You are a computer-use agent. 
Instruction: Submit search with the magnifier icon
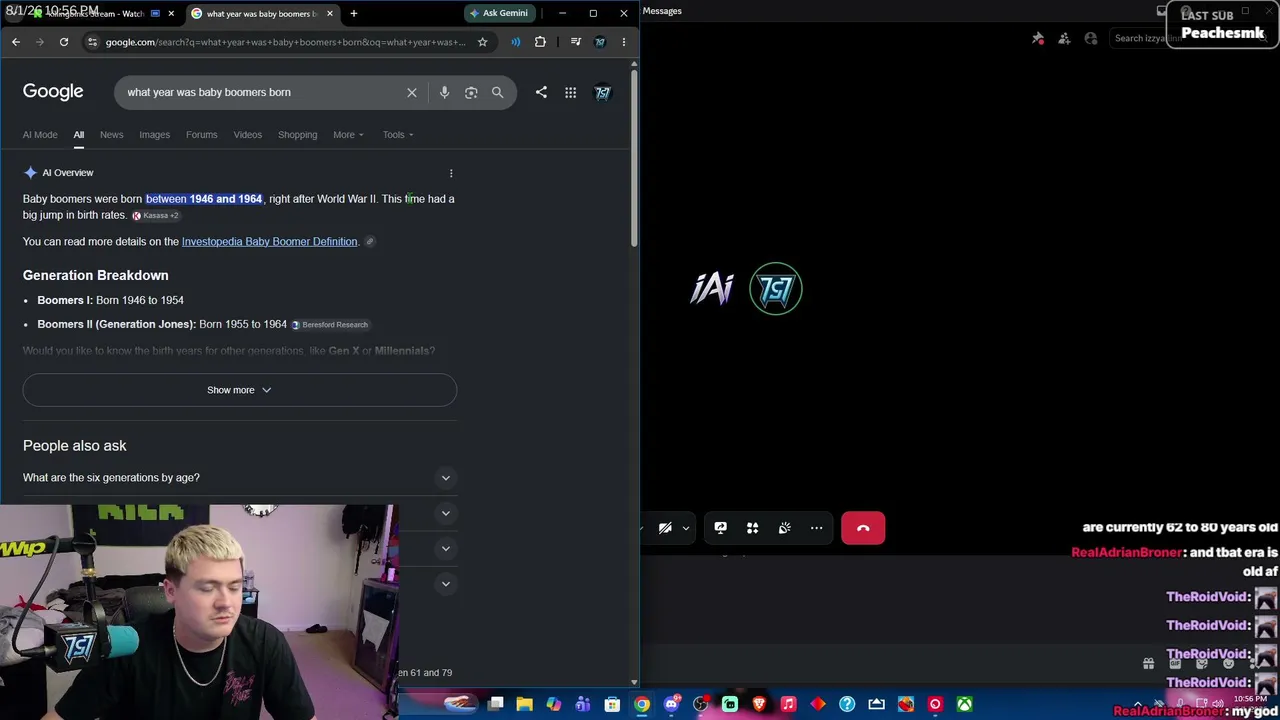(497, 92)
